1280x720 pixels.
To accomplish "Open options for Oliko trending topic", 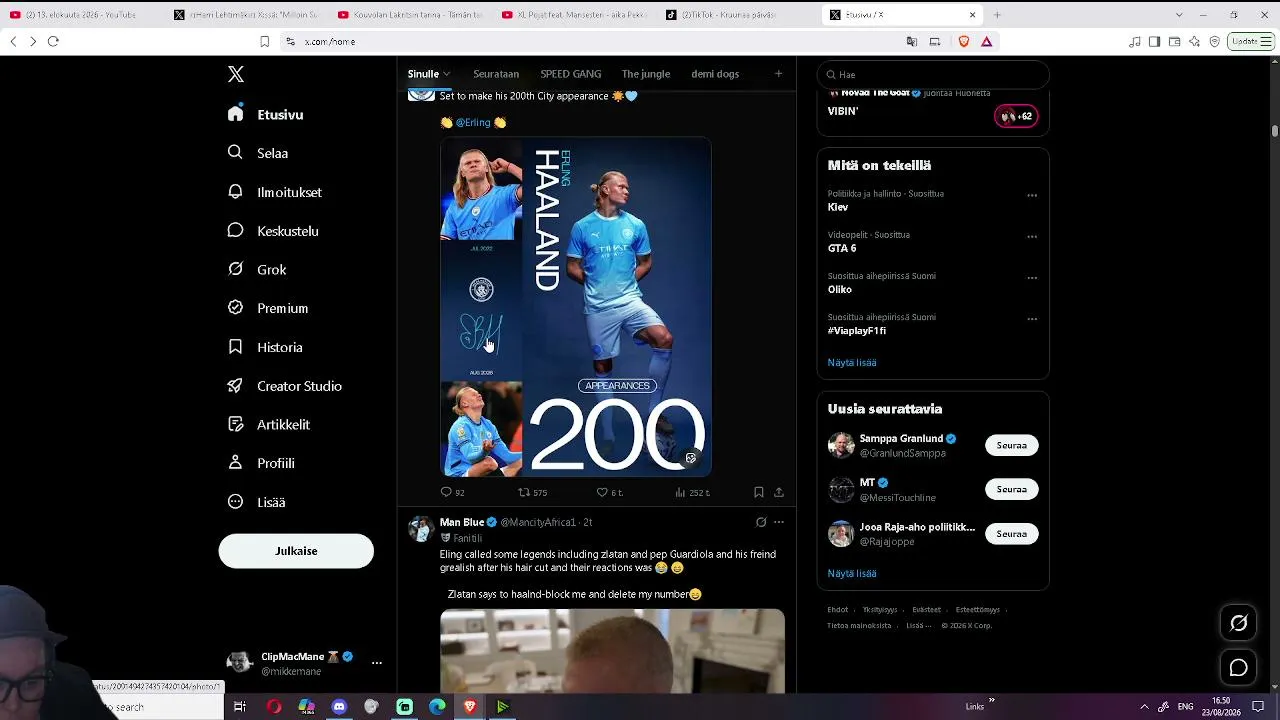I will 1032,277.
